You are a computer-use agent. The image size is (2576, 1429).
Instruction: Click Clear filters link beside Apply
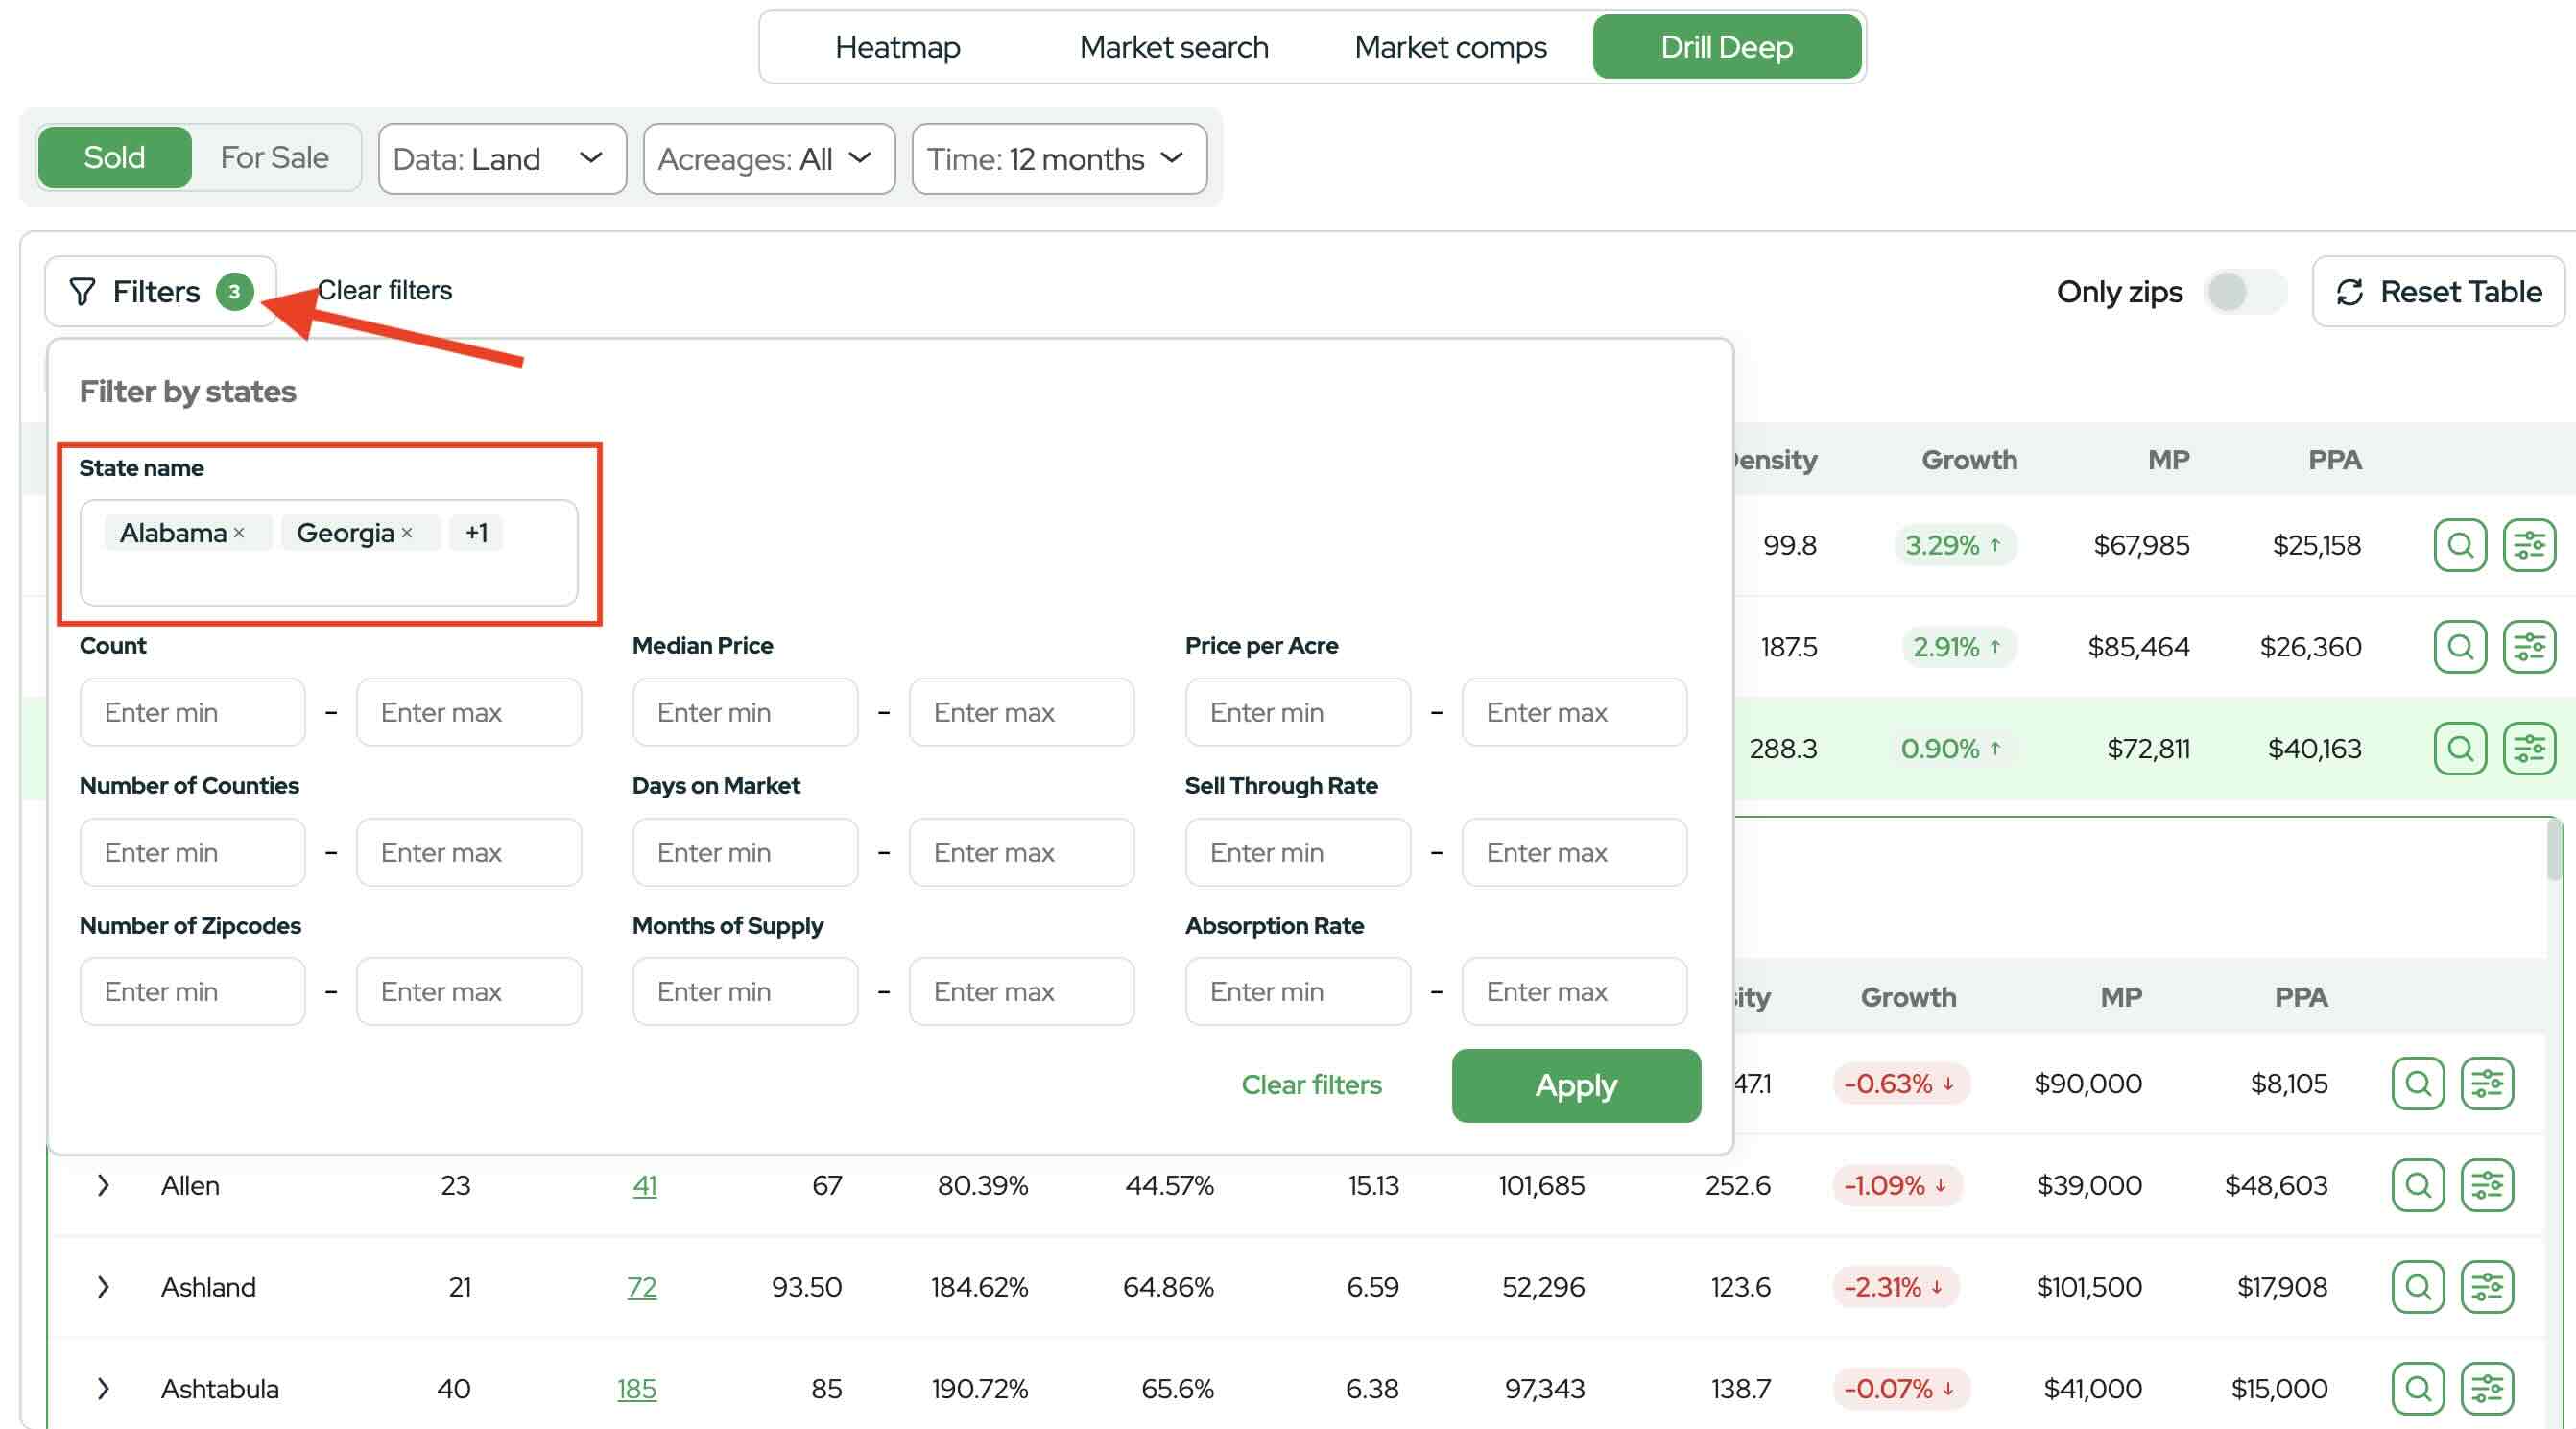click(1310, 1085)
